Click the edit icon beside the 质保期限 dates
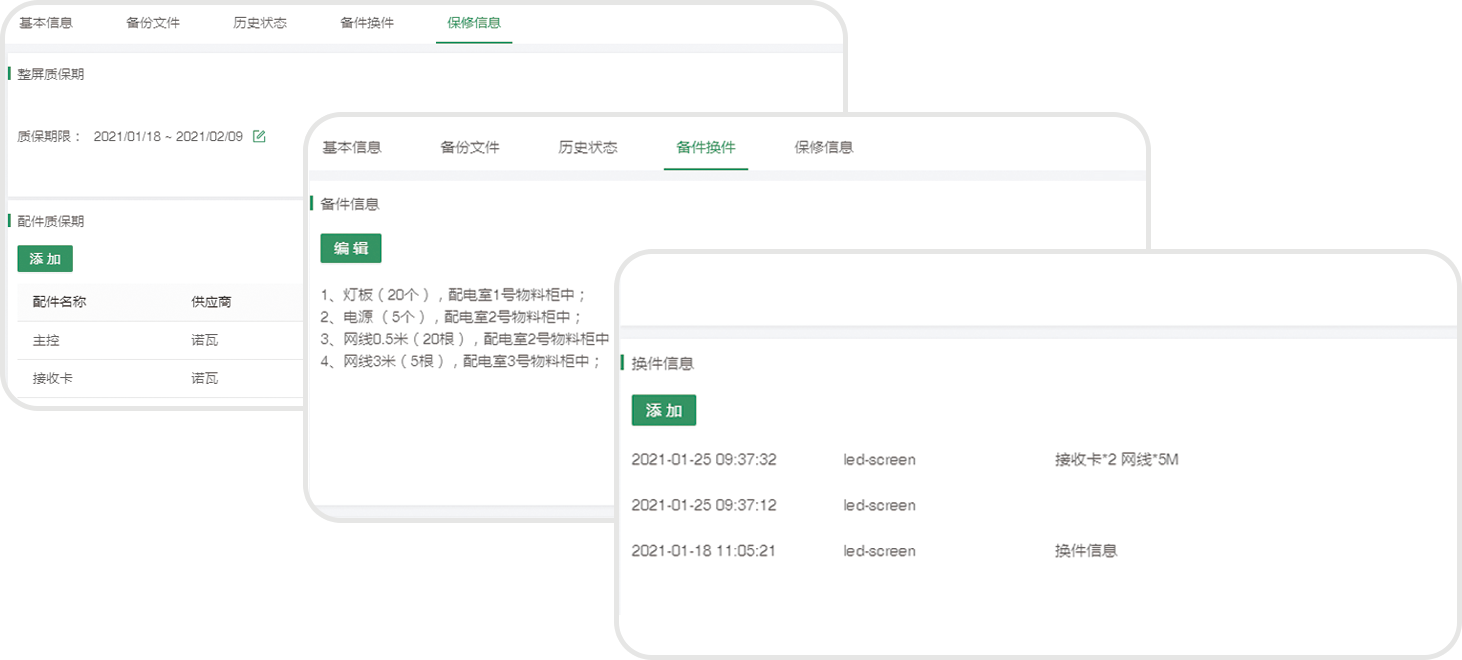Viewport: 1462px width, 660px height. [259, 137]
